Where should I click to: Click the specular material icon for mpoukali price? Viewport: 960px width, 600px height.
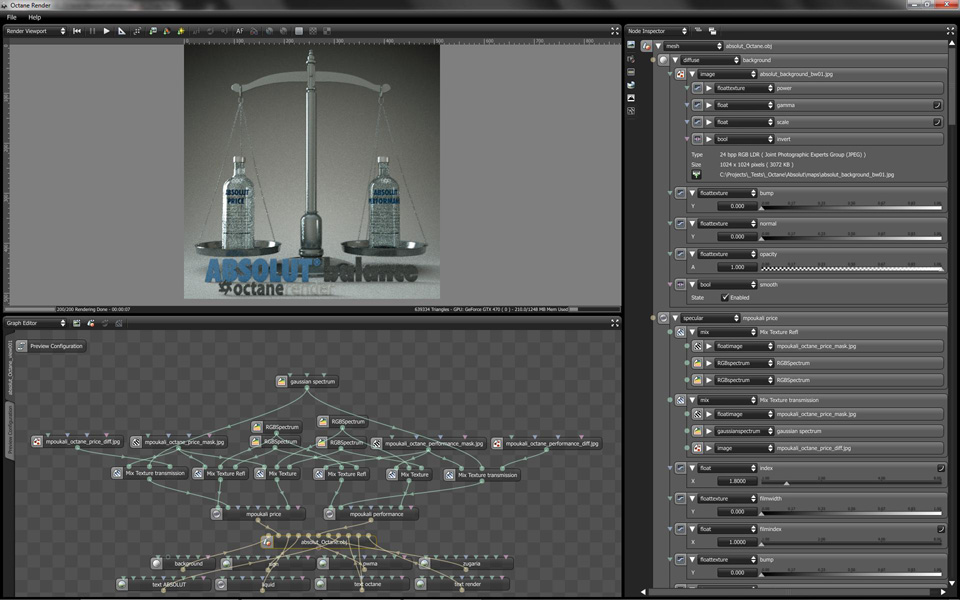664,318
